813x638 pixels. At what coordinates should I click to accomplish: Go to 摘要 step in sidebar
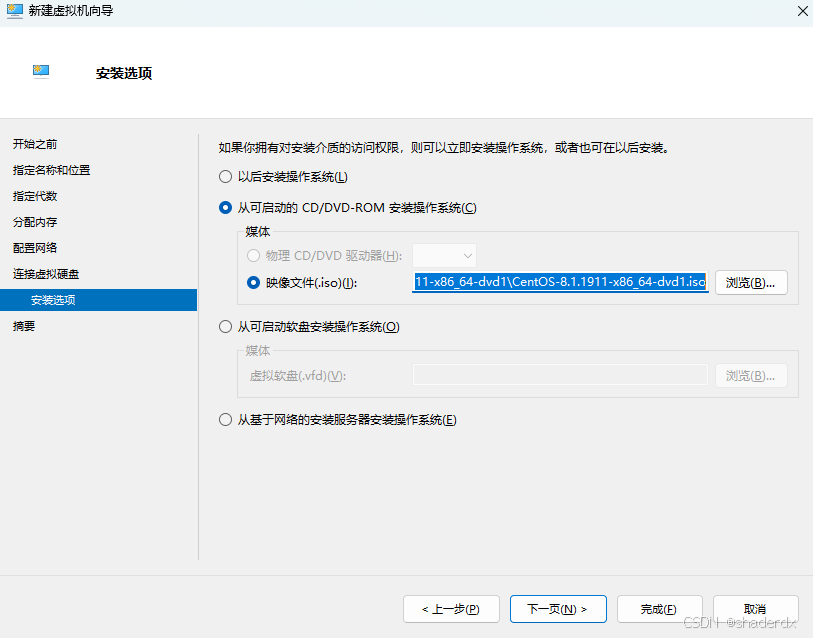(x=24, y=326)
